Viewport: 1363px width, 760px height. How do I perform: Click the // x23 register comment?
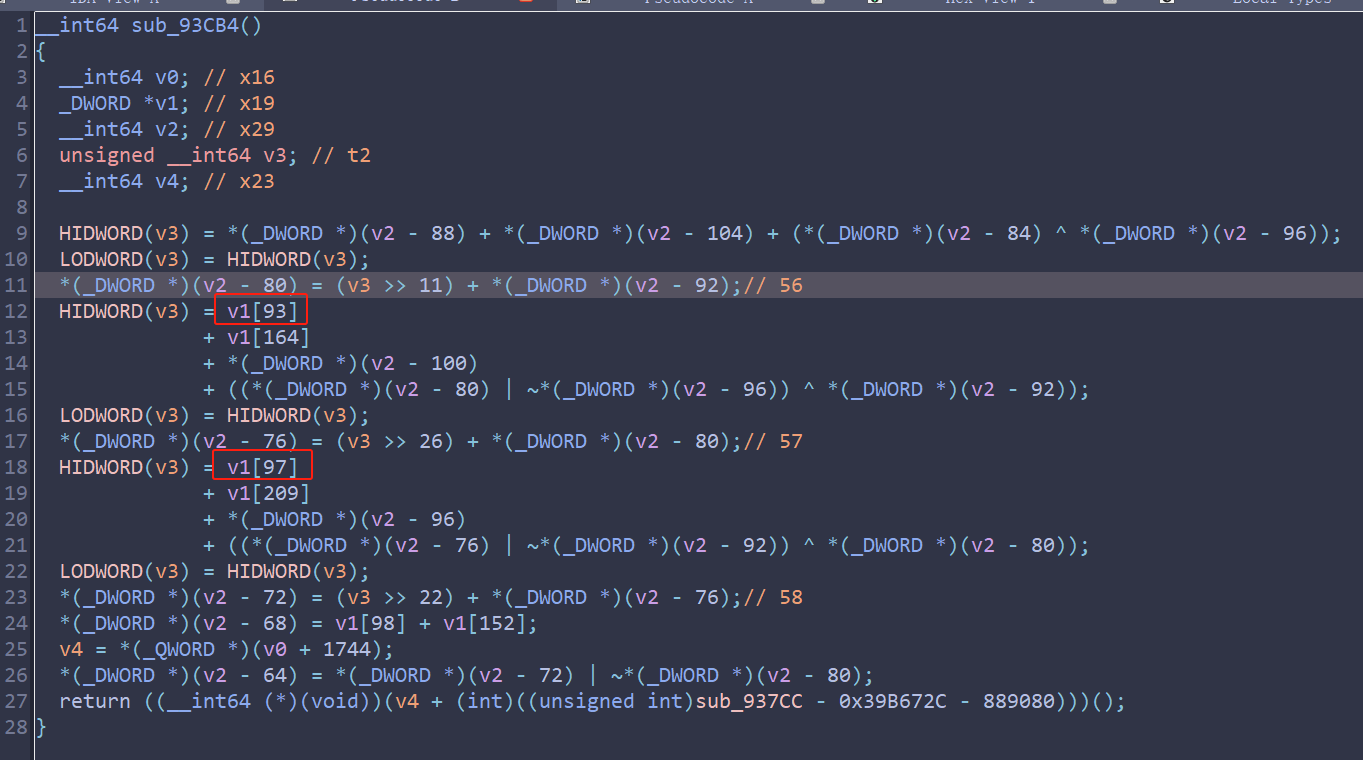[237, 181]
